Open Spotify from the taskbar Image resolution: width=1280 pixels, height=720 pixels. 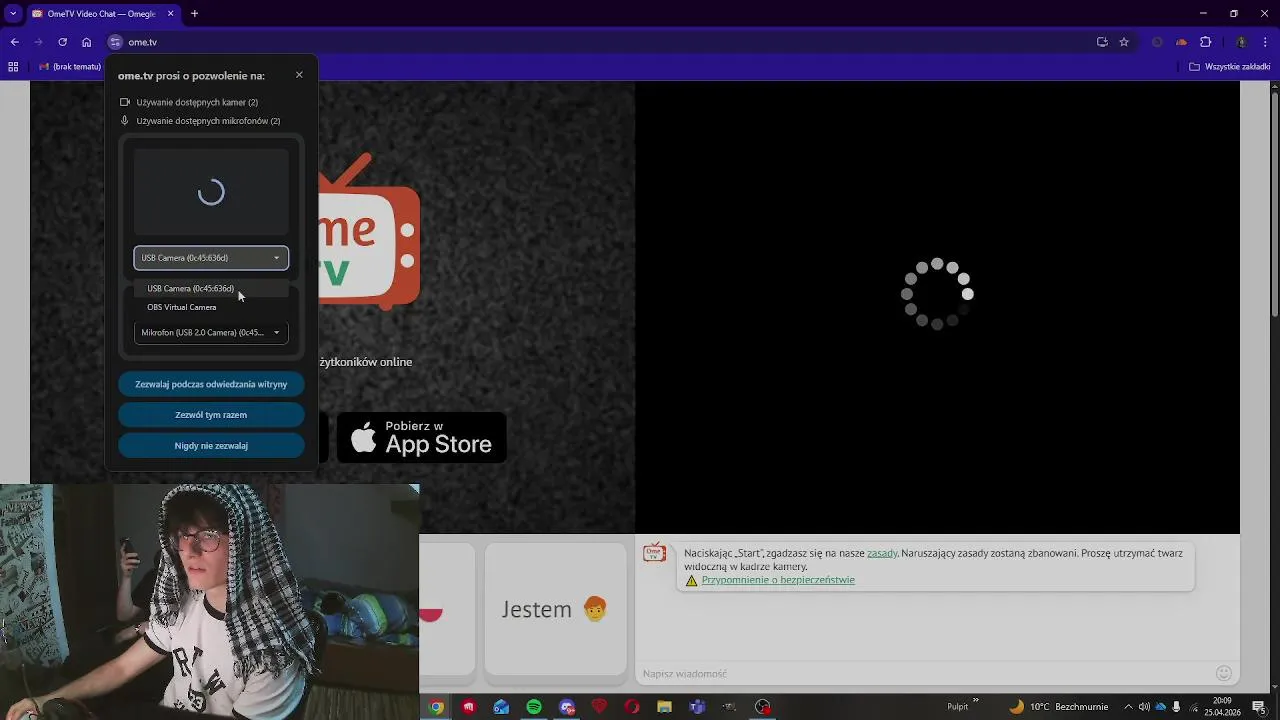click(533, 707)
